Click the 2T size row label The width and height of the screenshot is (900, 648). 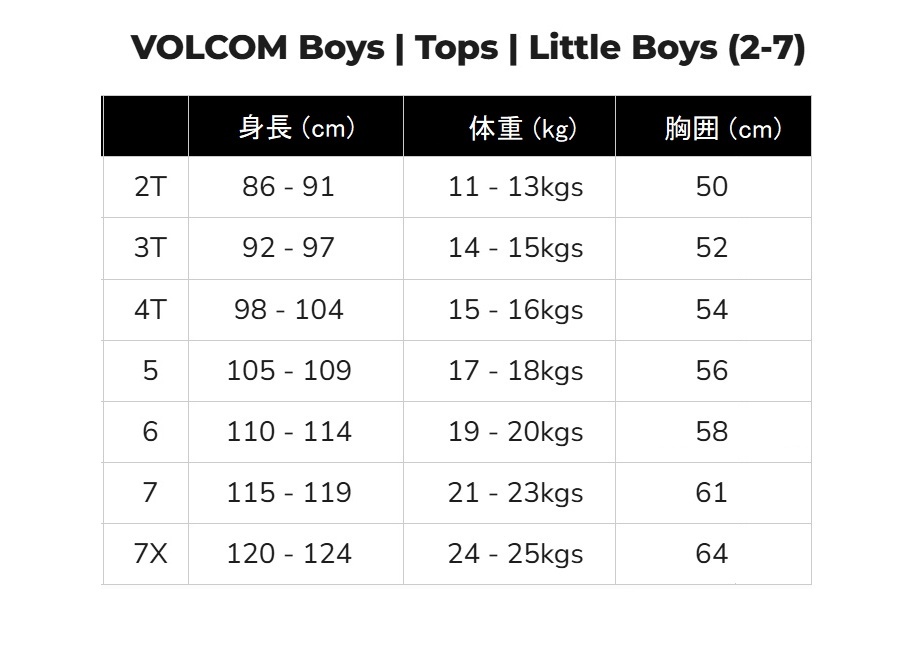click(x=150, y=187)
